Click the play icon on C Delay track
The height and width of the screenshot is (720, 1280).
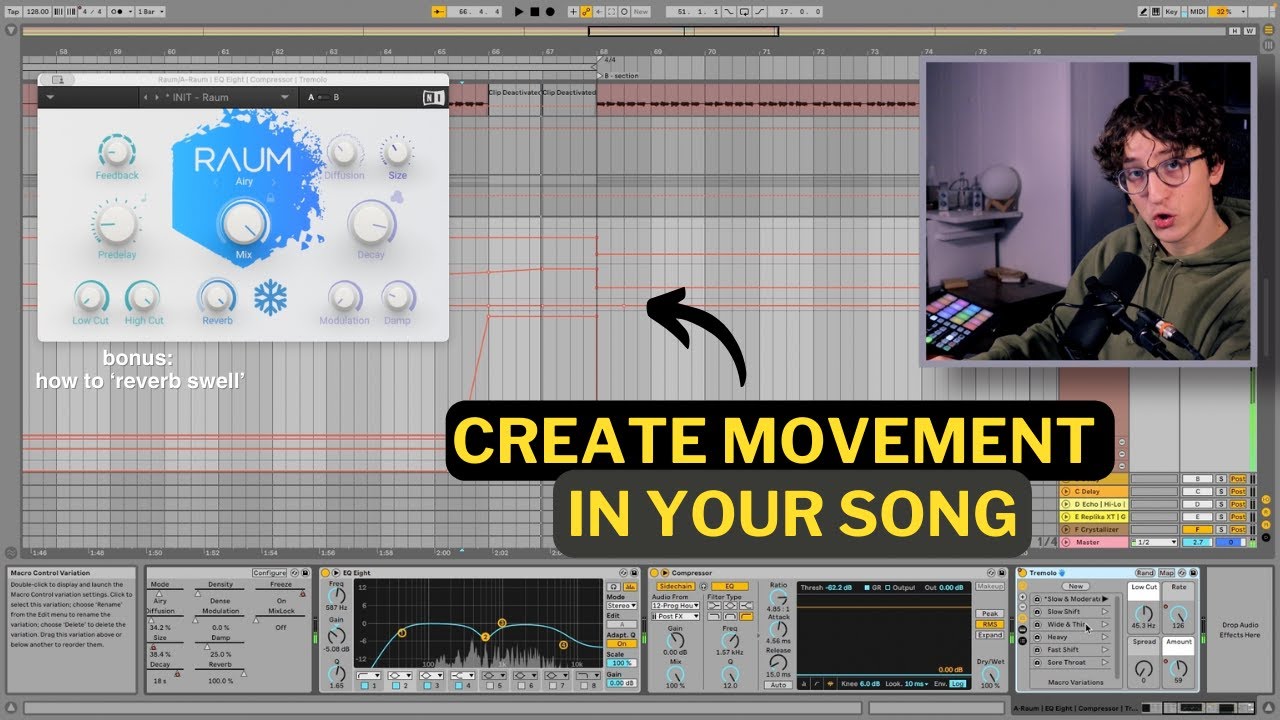click(1066, 492)
